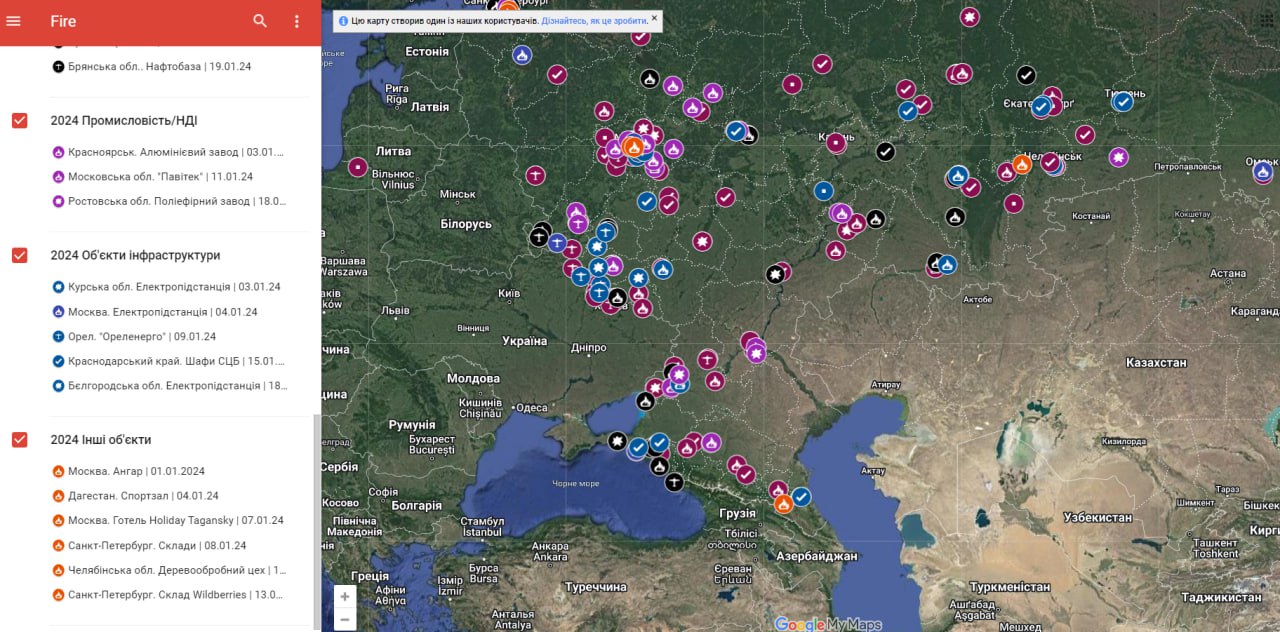
Task: Click the Дагестан. Спортзал list item
Action: tap(143, 496)
